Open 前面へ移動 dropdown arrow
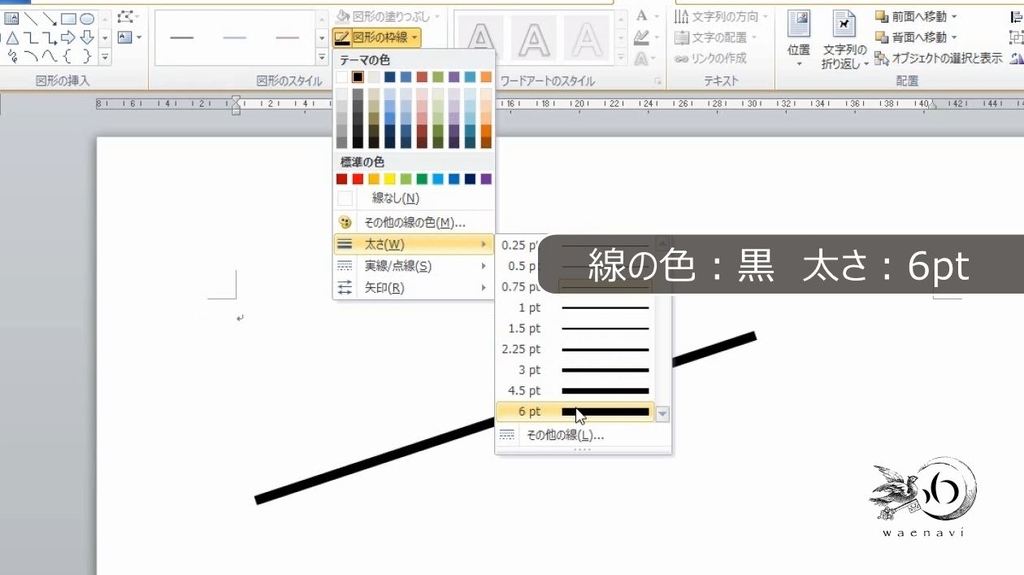Viewport: 1024px width, 575px height. pyautogui.click(x=953, y=16)
